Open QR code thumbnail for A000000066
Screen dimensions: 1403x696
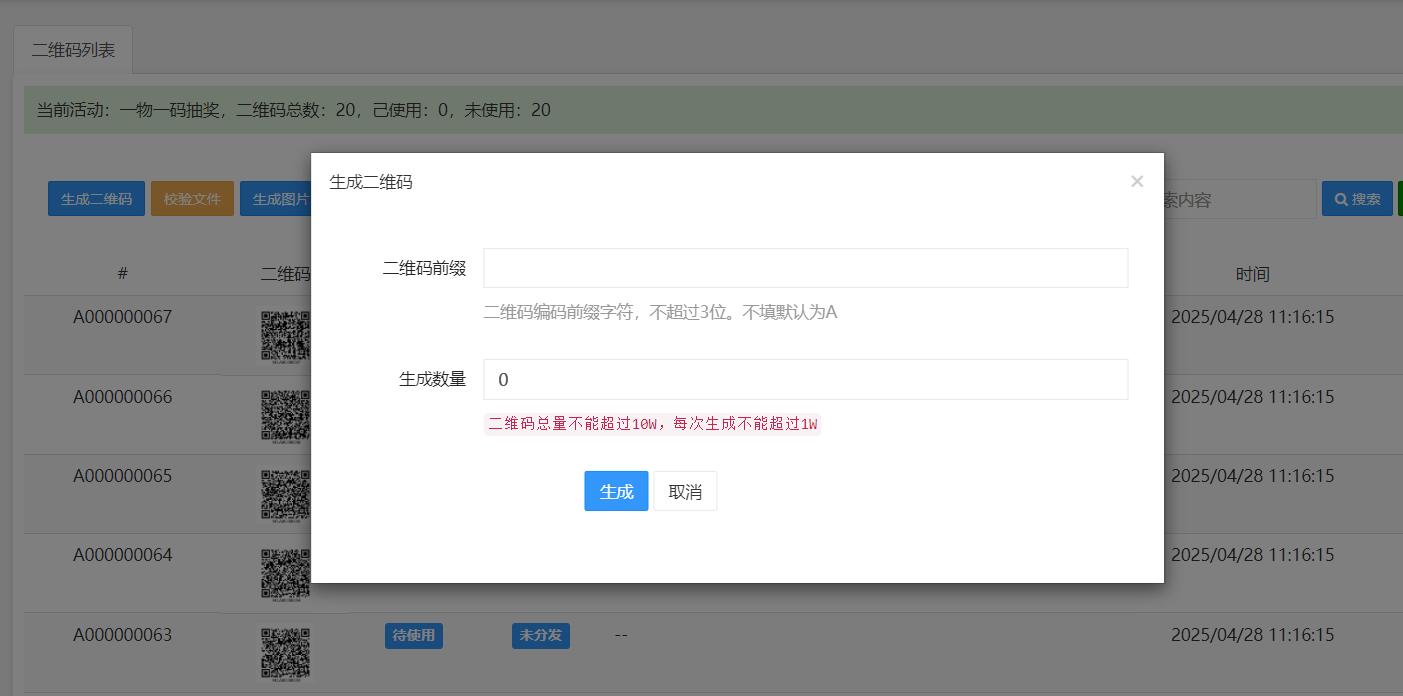coord(286,415)
